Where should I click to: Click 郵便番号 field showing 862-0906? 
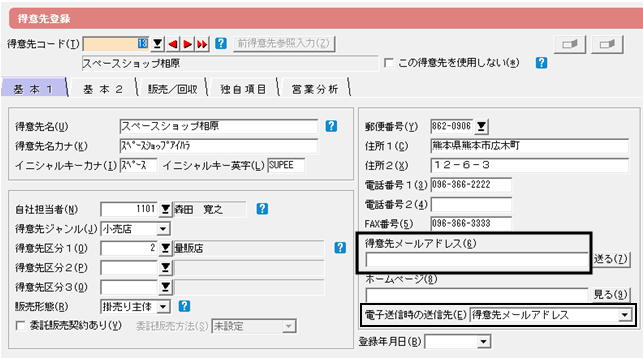coord(451,126)
